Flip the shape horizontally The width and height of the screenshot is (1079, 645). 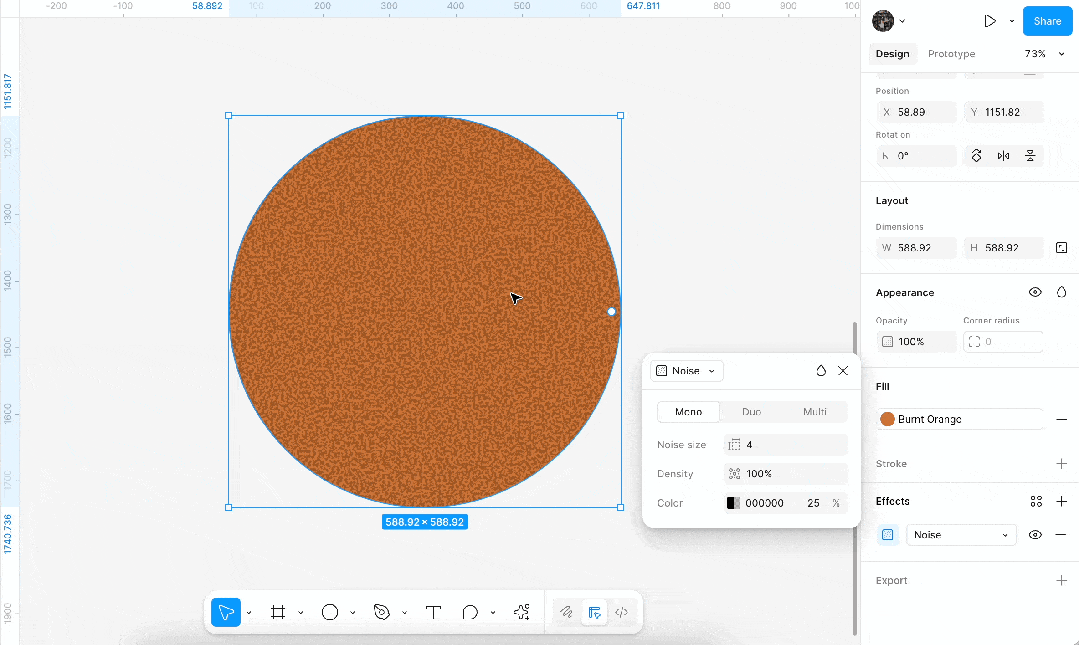1003,156
